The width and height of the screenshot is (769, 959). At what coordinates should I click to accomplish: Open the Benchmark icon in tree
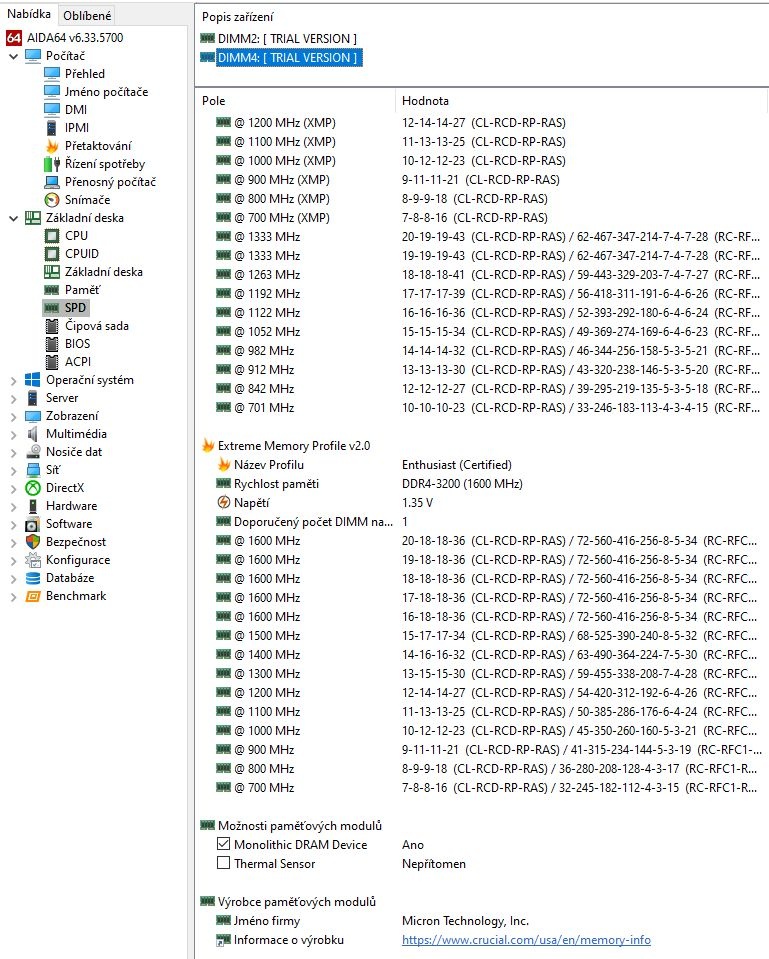(x=33, y=596)
